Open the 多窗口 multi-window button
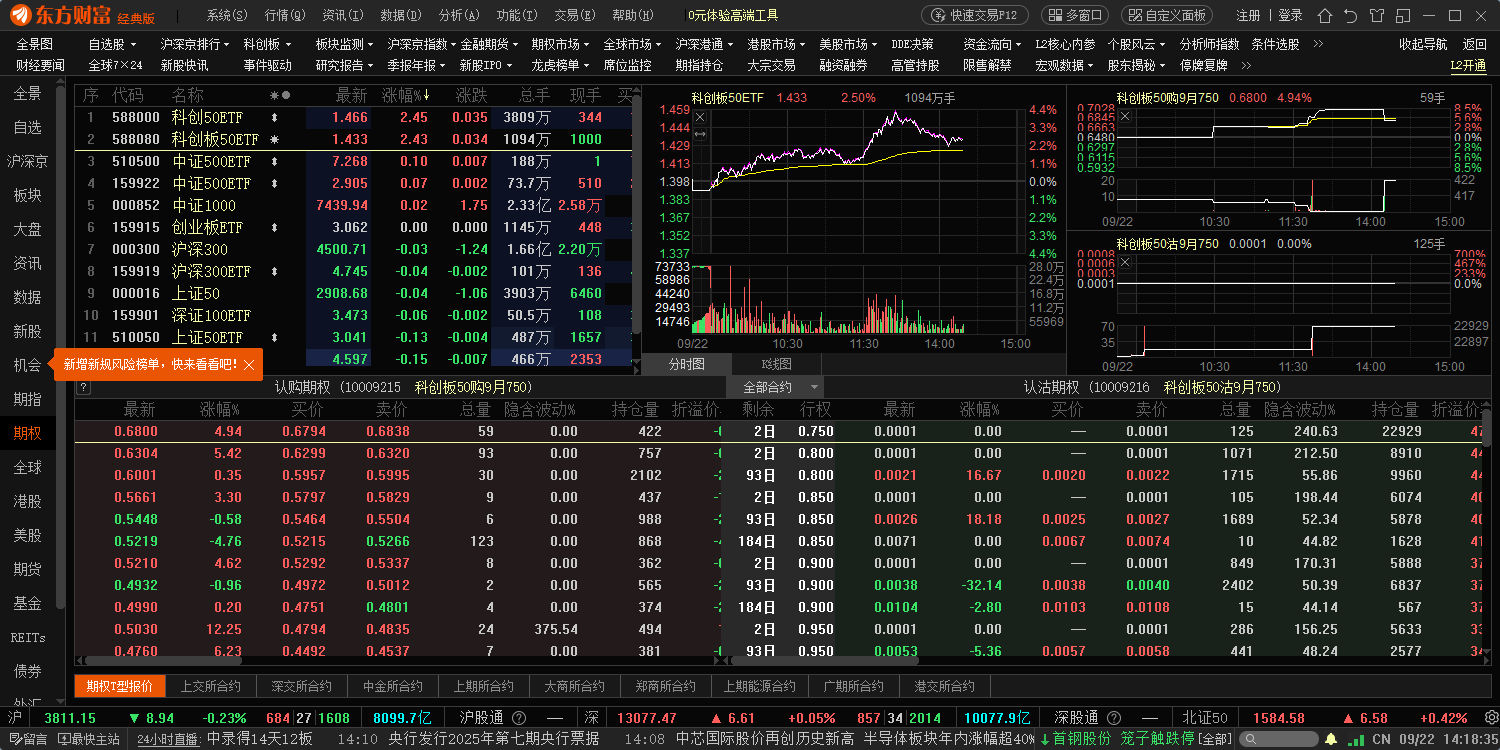Screen dimensions: 1500x750 1075,15
